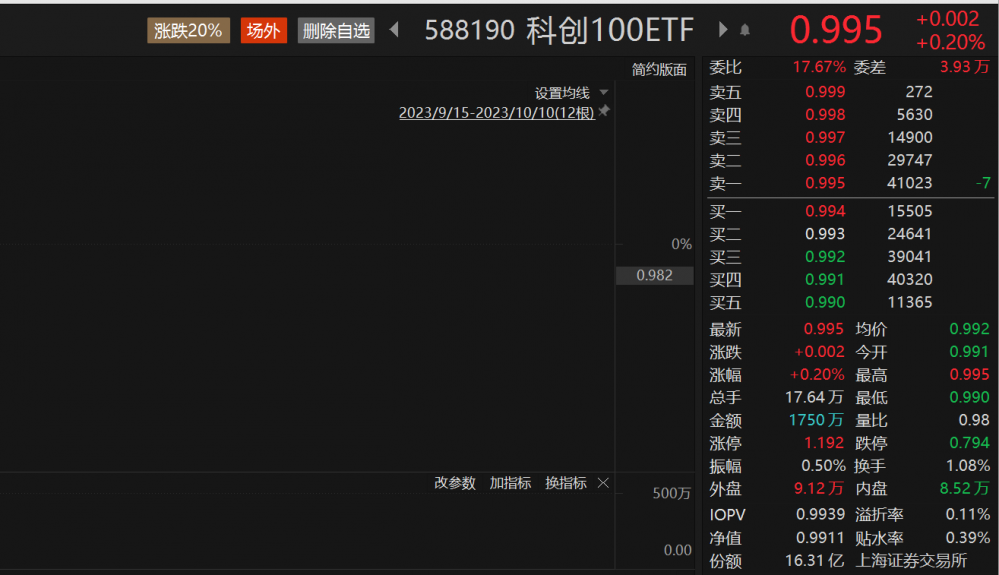The image size is (999, 575).
Task: Pin the date range with pushpin icon
Action: [x=604, y=112]
